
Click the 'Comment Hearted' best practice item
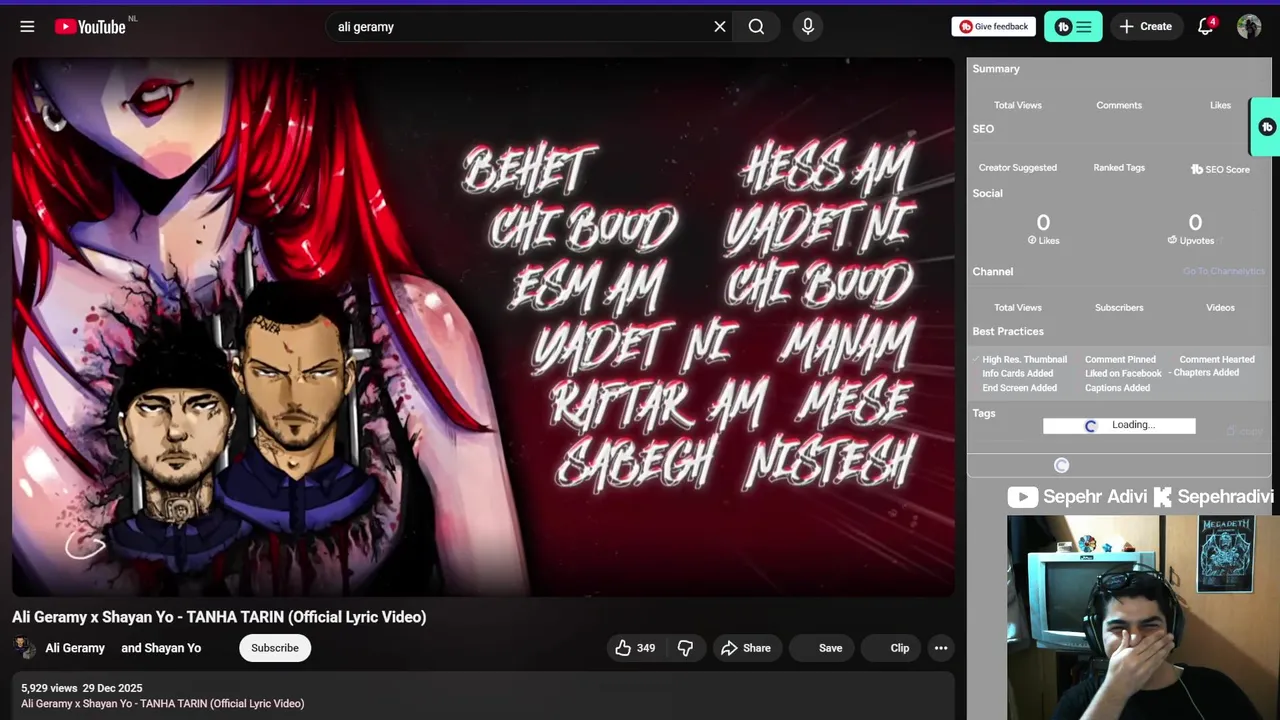pyautogui.click(x=1217, y=359)
